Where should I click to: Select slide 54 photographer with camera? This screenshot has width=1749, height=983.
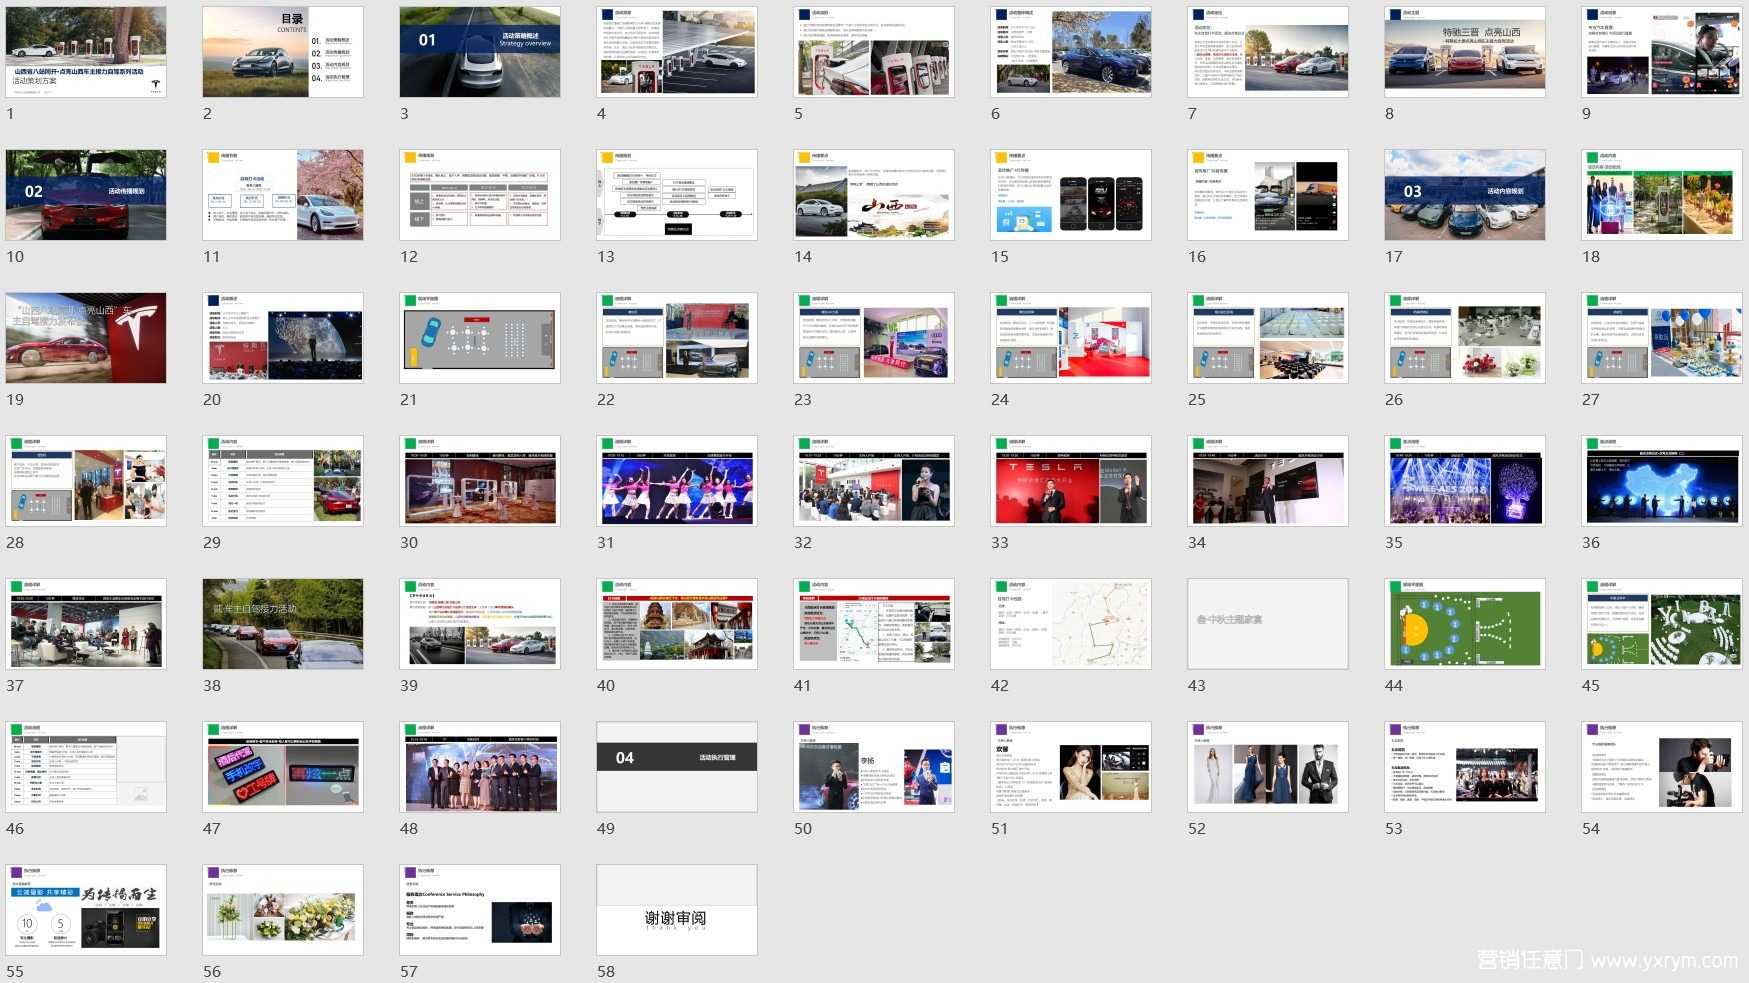point(1662,767)
